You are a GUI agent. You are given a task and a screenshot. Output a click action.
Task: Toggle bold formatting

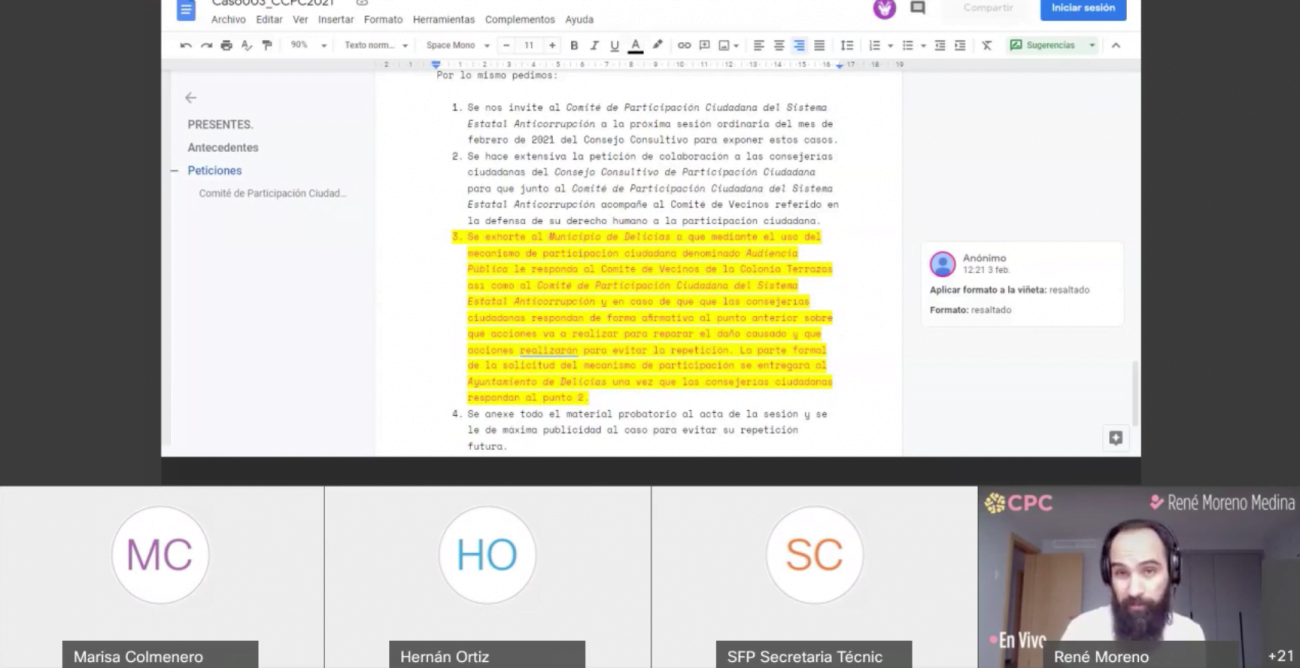(x=574, y=45)
